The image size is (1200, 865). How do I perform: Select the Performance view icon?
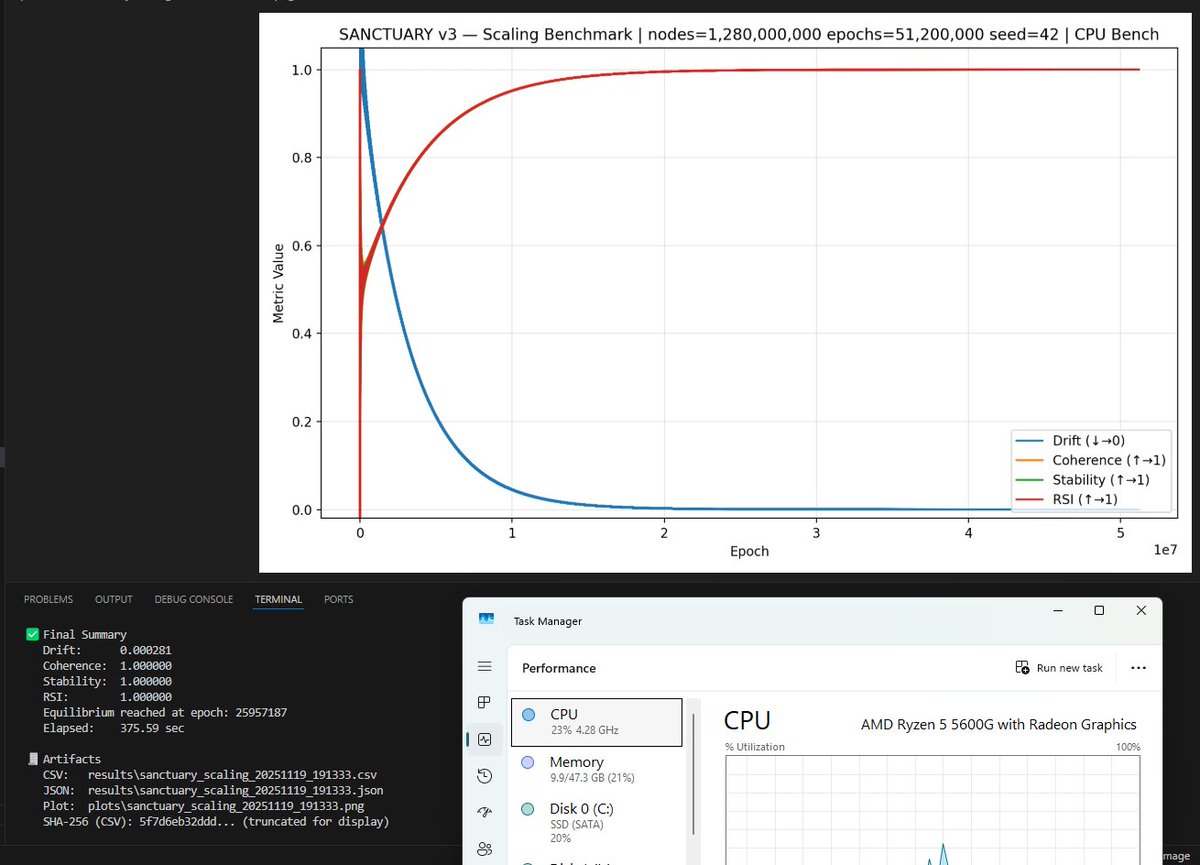[484, 739]
